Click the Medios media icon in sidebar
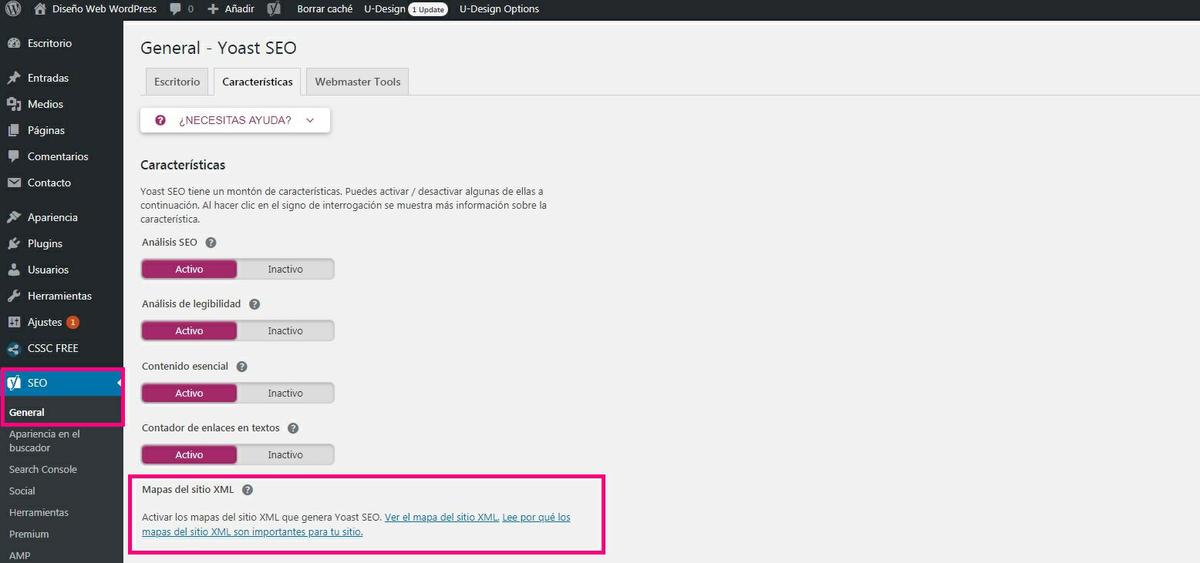Image resolution: width=1200 pixels, height=563 pixels. click(x=14, y=104)
